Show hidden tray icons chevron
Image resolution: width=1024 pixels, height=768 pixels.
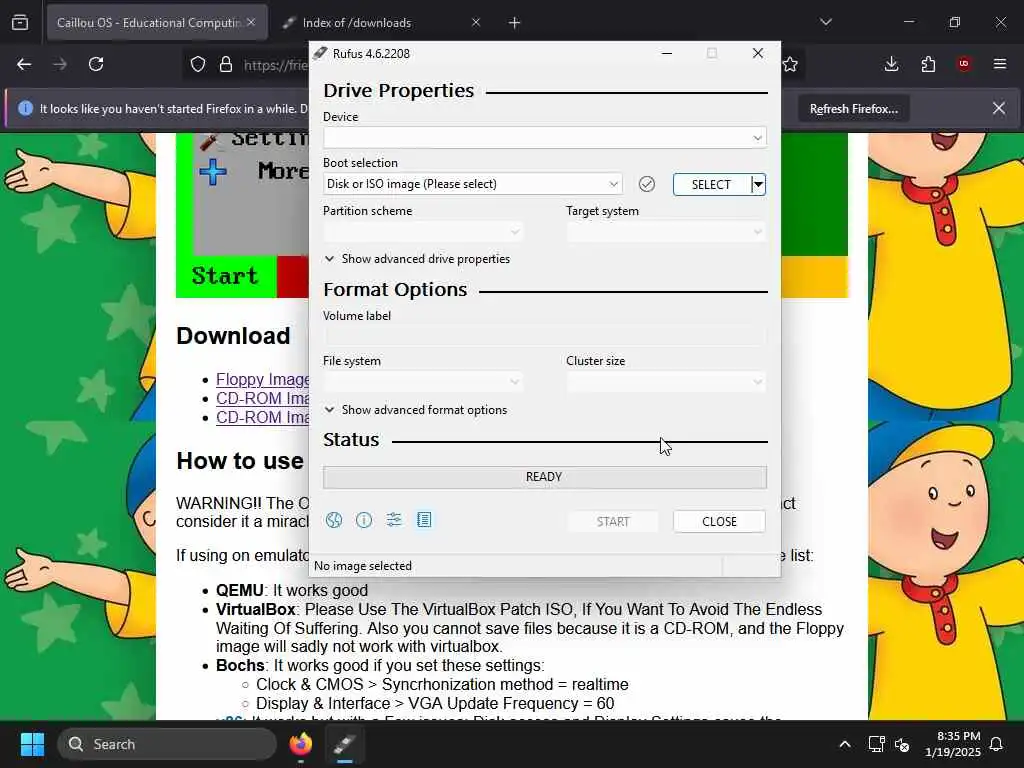pyautogui.click(x=844, y=744)
